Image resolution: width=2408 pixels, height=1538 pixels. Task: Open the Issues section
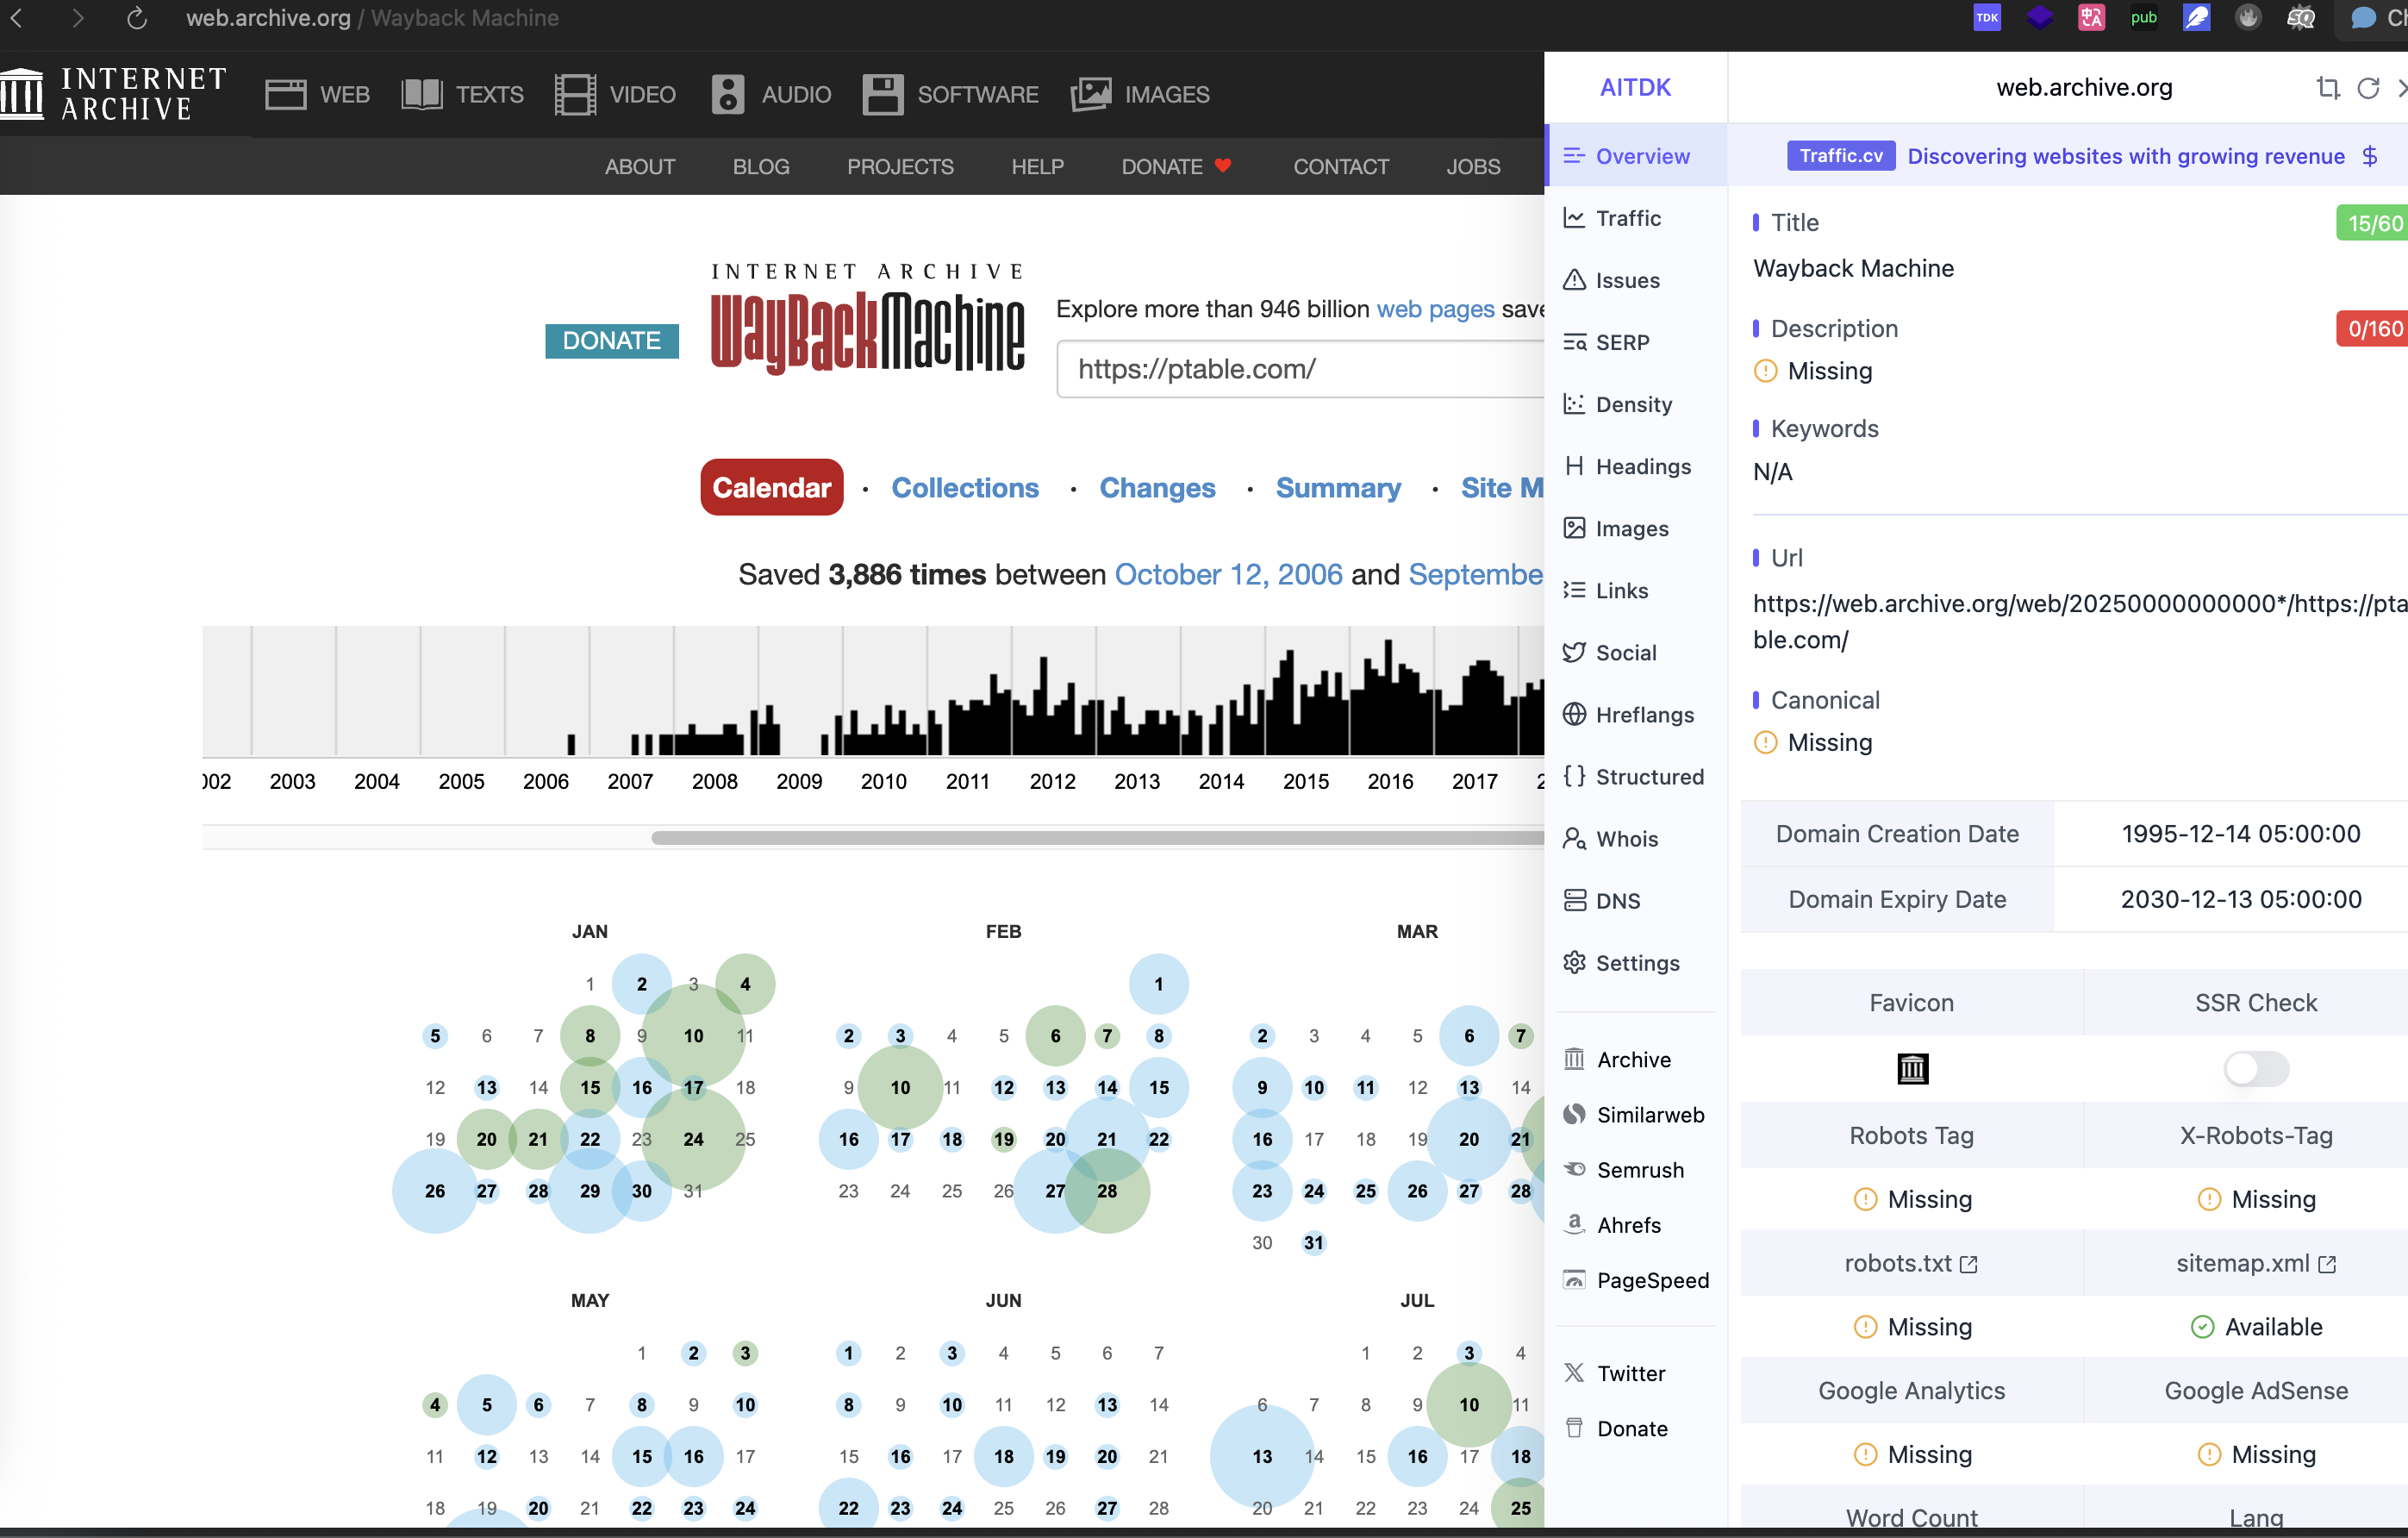pyautogui.click(x=1636, y=280)
